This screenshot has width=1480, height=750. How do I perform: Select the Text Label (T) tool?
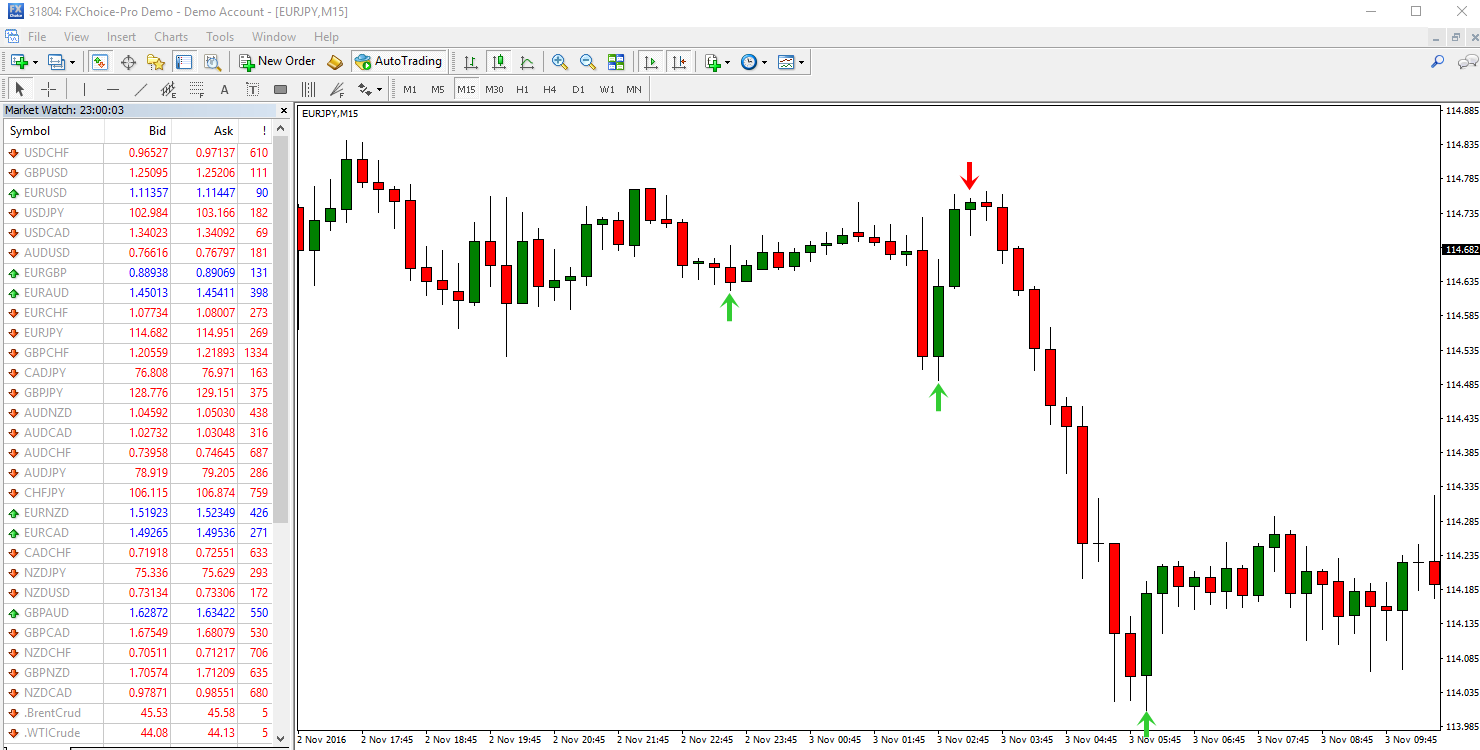coord(252,89)
